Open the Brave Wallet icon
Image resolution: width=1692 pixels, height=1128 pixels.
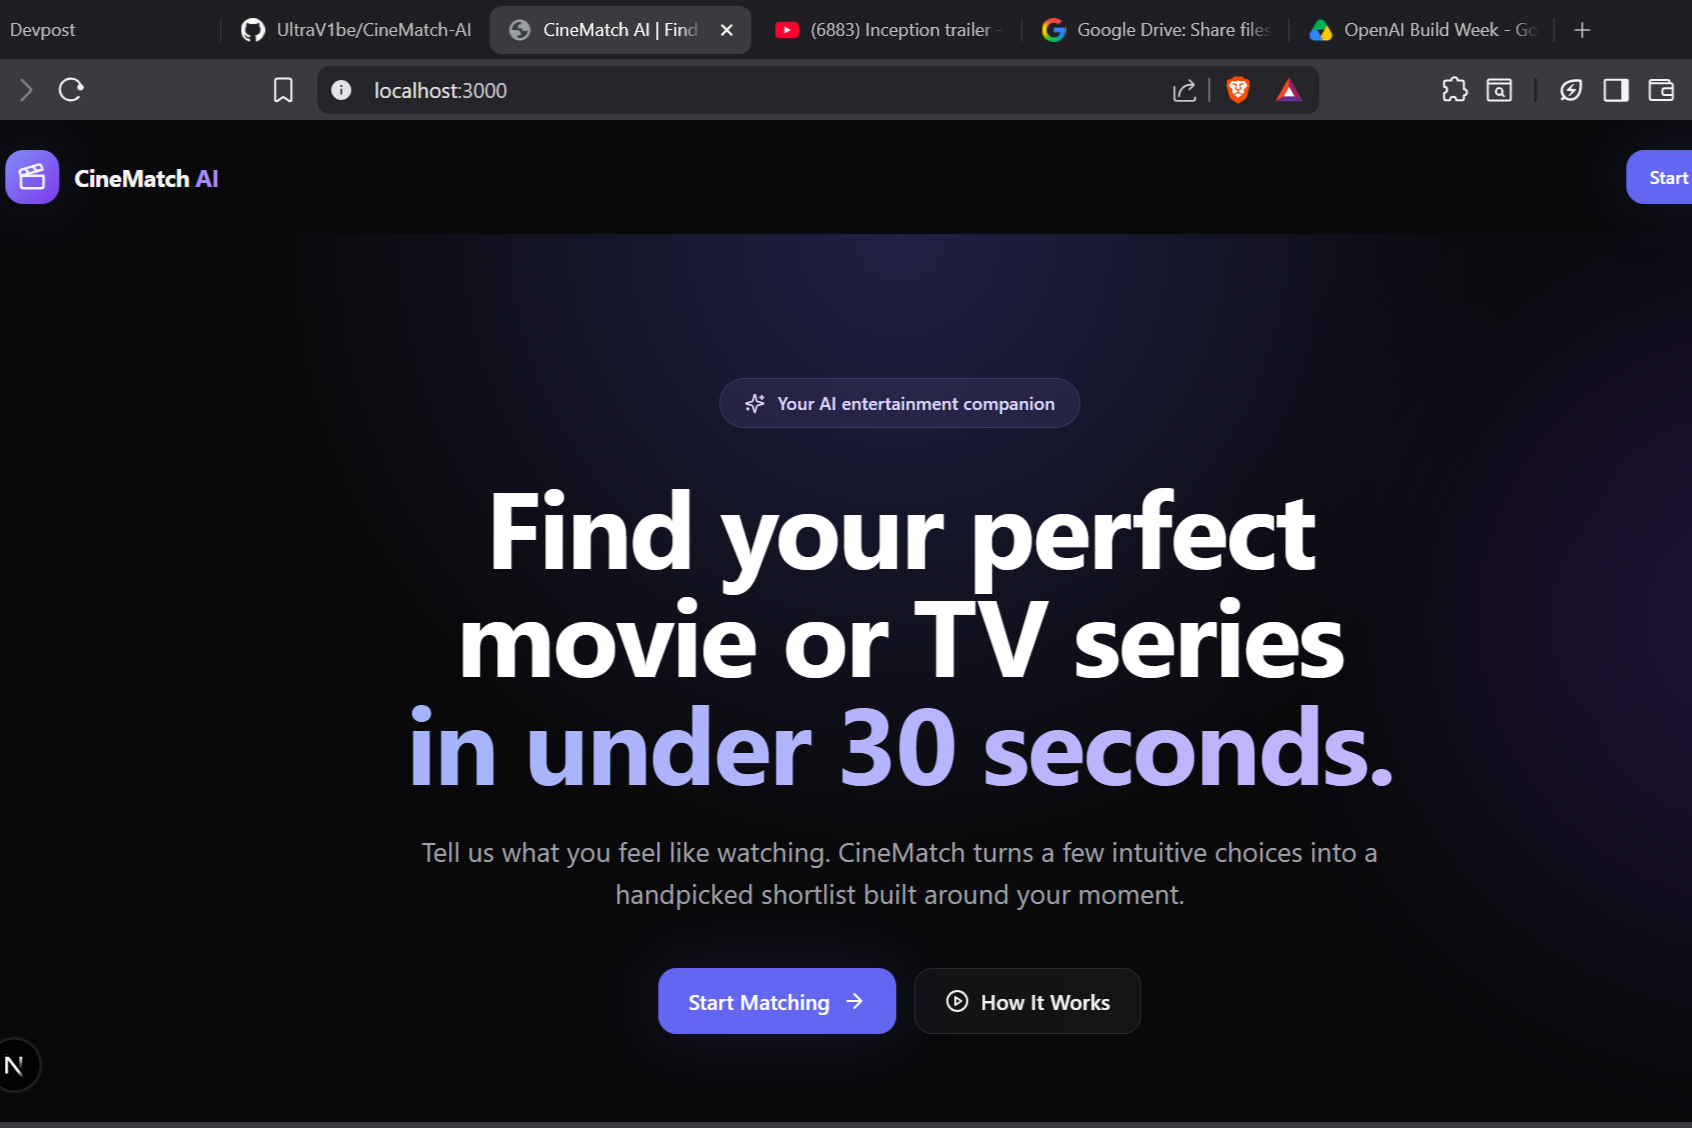(1661, 90)
